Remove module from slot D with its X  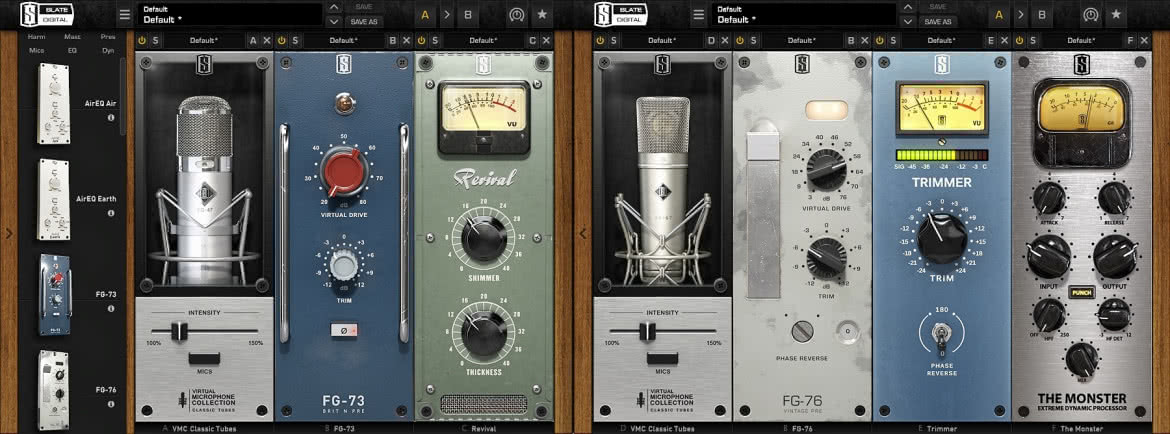coord(725,41)
